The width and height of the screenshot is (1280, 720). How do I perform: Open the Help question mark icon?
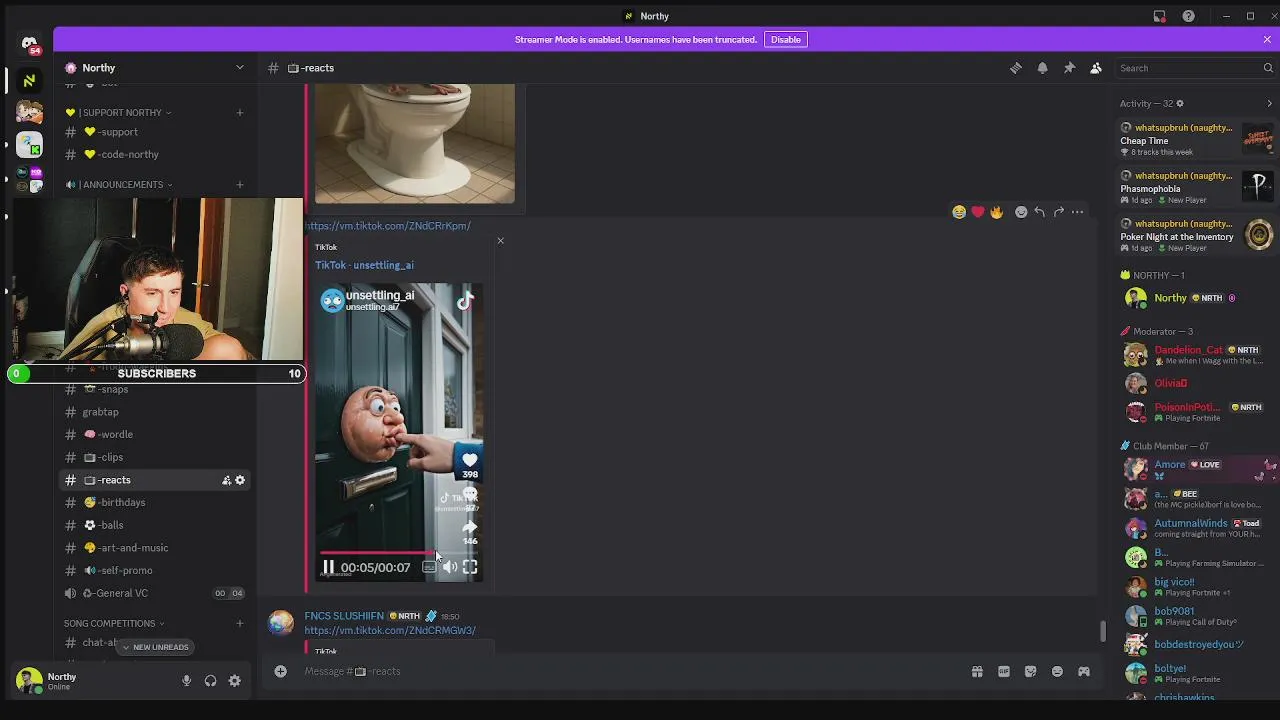tap(1188, 16)
